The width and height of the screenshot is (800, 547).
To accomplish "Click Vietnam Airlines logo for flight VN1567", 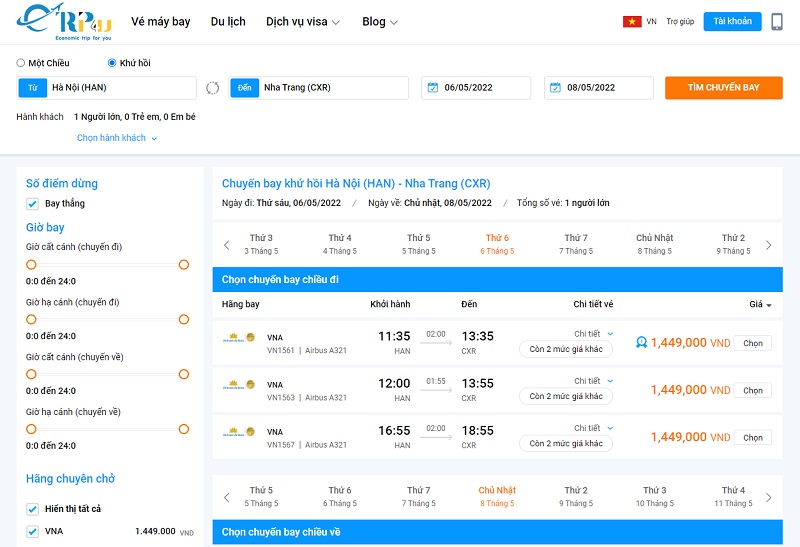I will point(239,432).
